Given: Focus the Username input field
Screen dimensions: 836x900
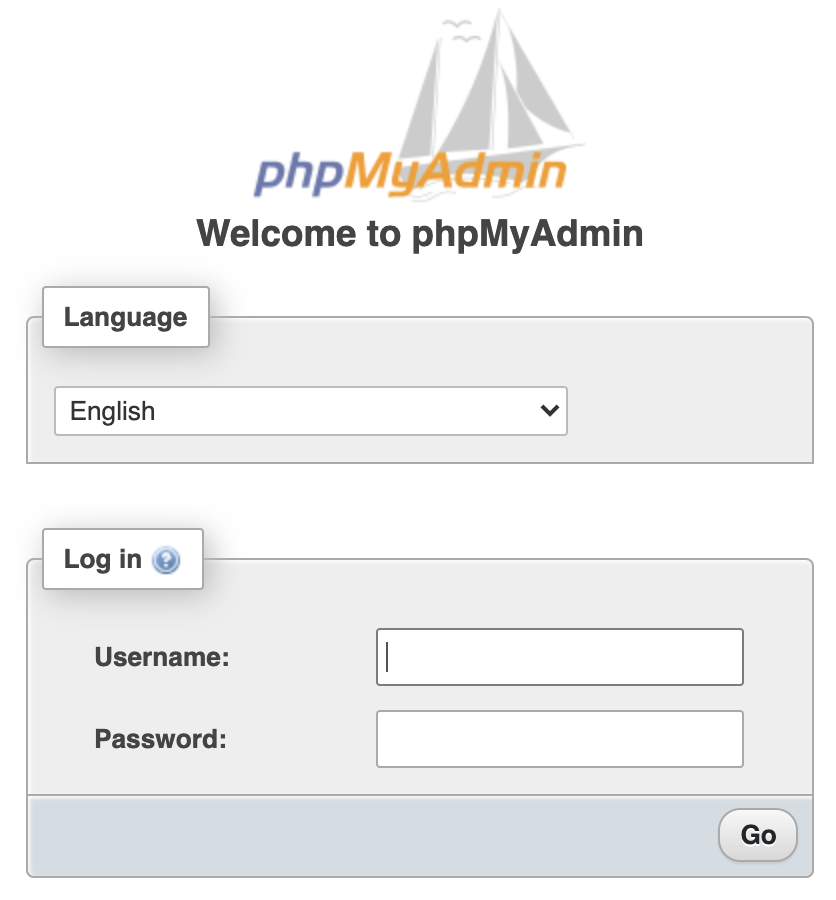Looking at the screenshot, I should pos(559,657).
